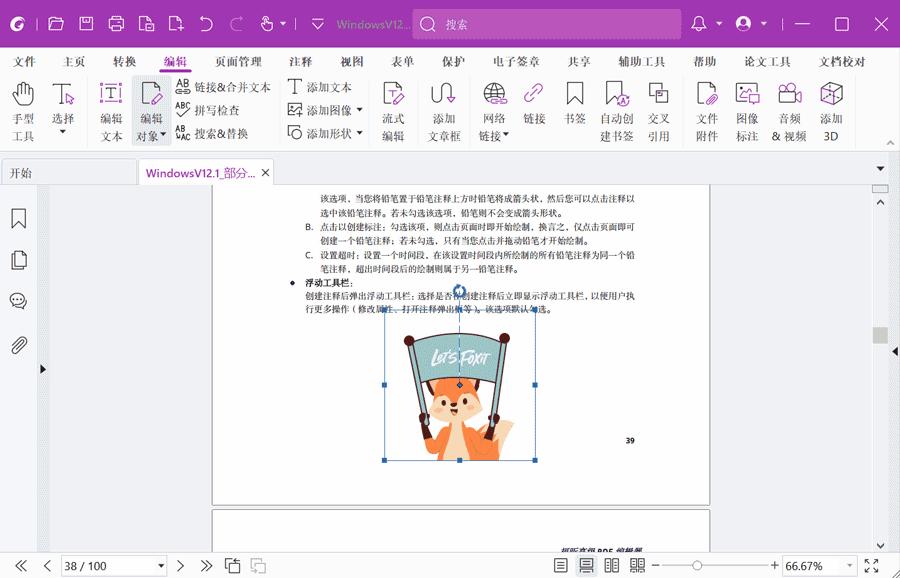
Task: Choose Link & Join Text (链接&合并文本)
Action: (223, 87)
